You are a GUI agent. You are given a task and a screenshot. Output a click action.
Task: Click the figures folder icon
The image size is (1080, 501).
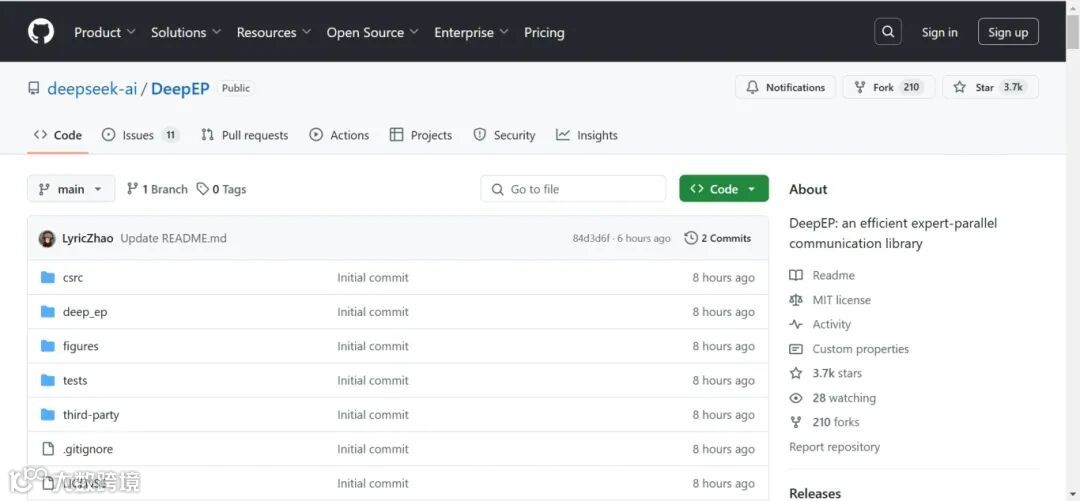(48, 346)
